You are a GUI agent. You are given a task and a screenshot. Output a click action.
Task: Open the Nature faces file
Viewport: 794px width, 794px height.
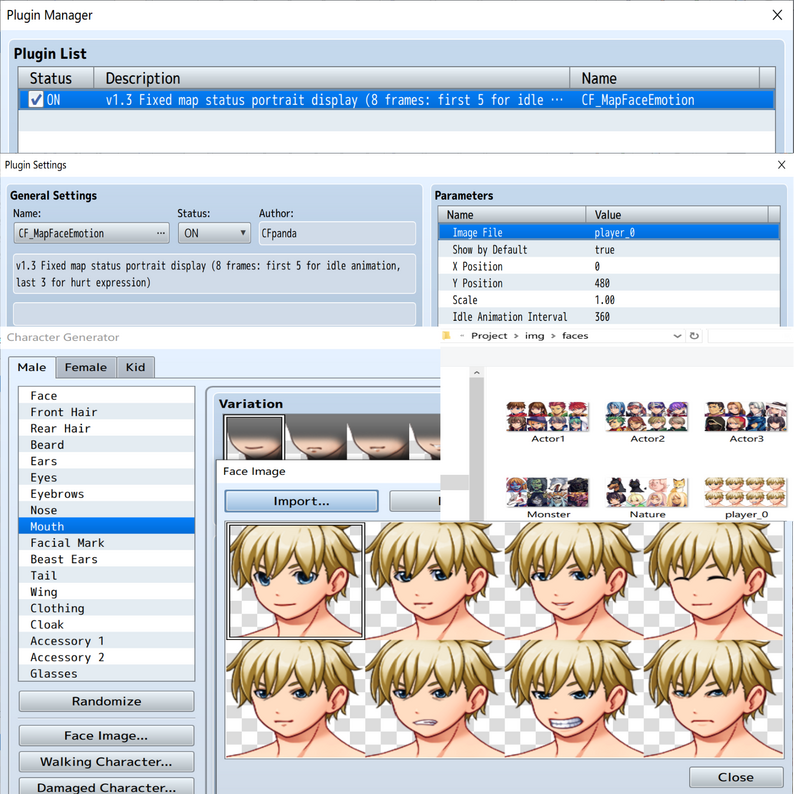(x=647, y=498)
